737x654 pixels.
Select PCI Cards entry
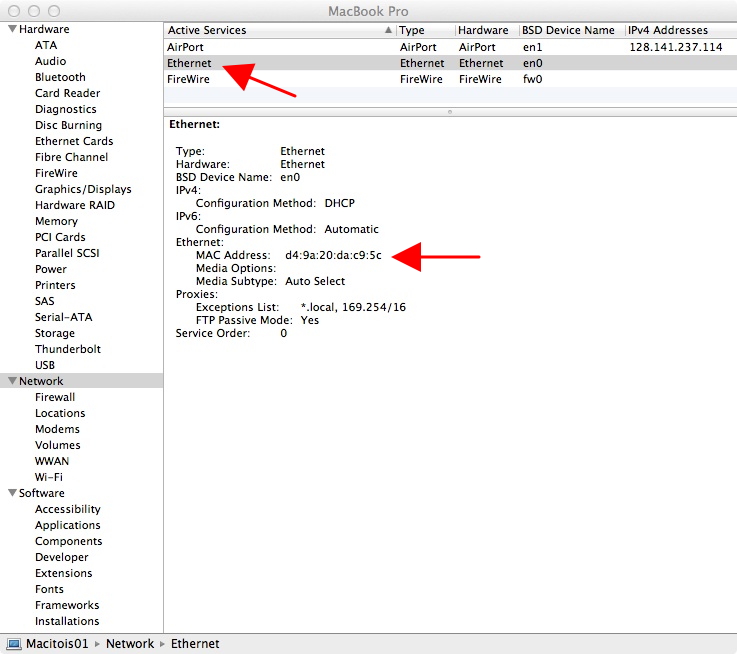60,237
